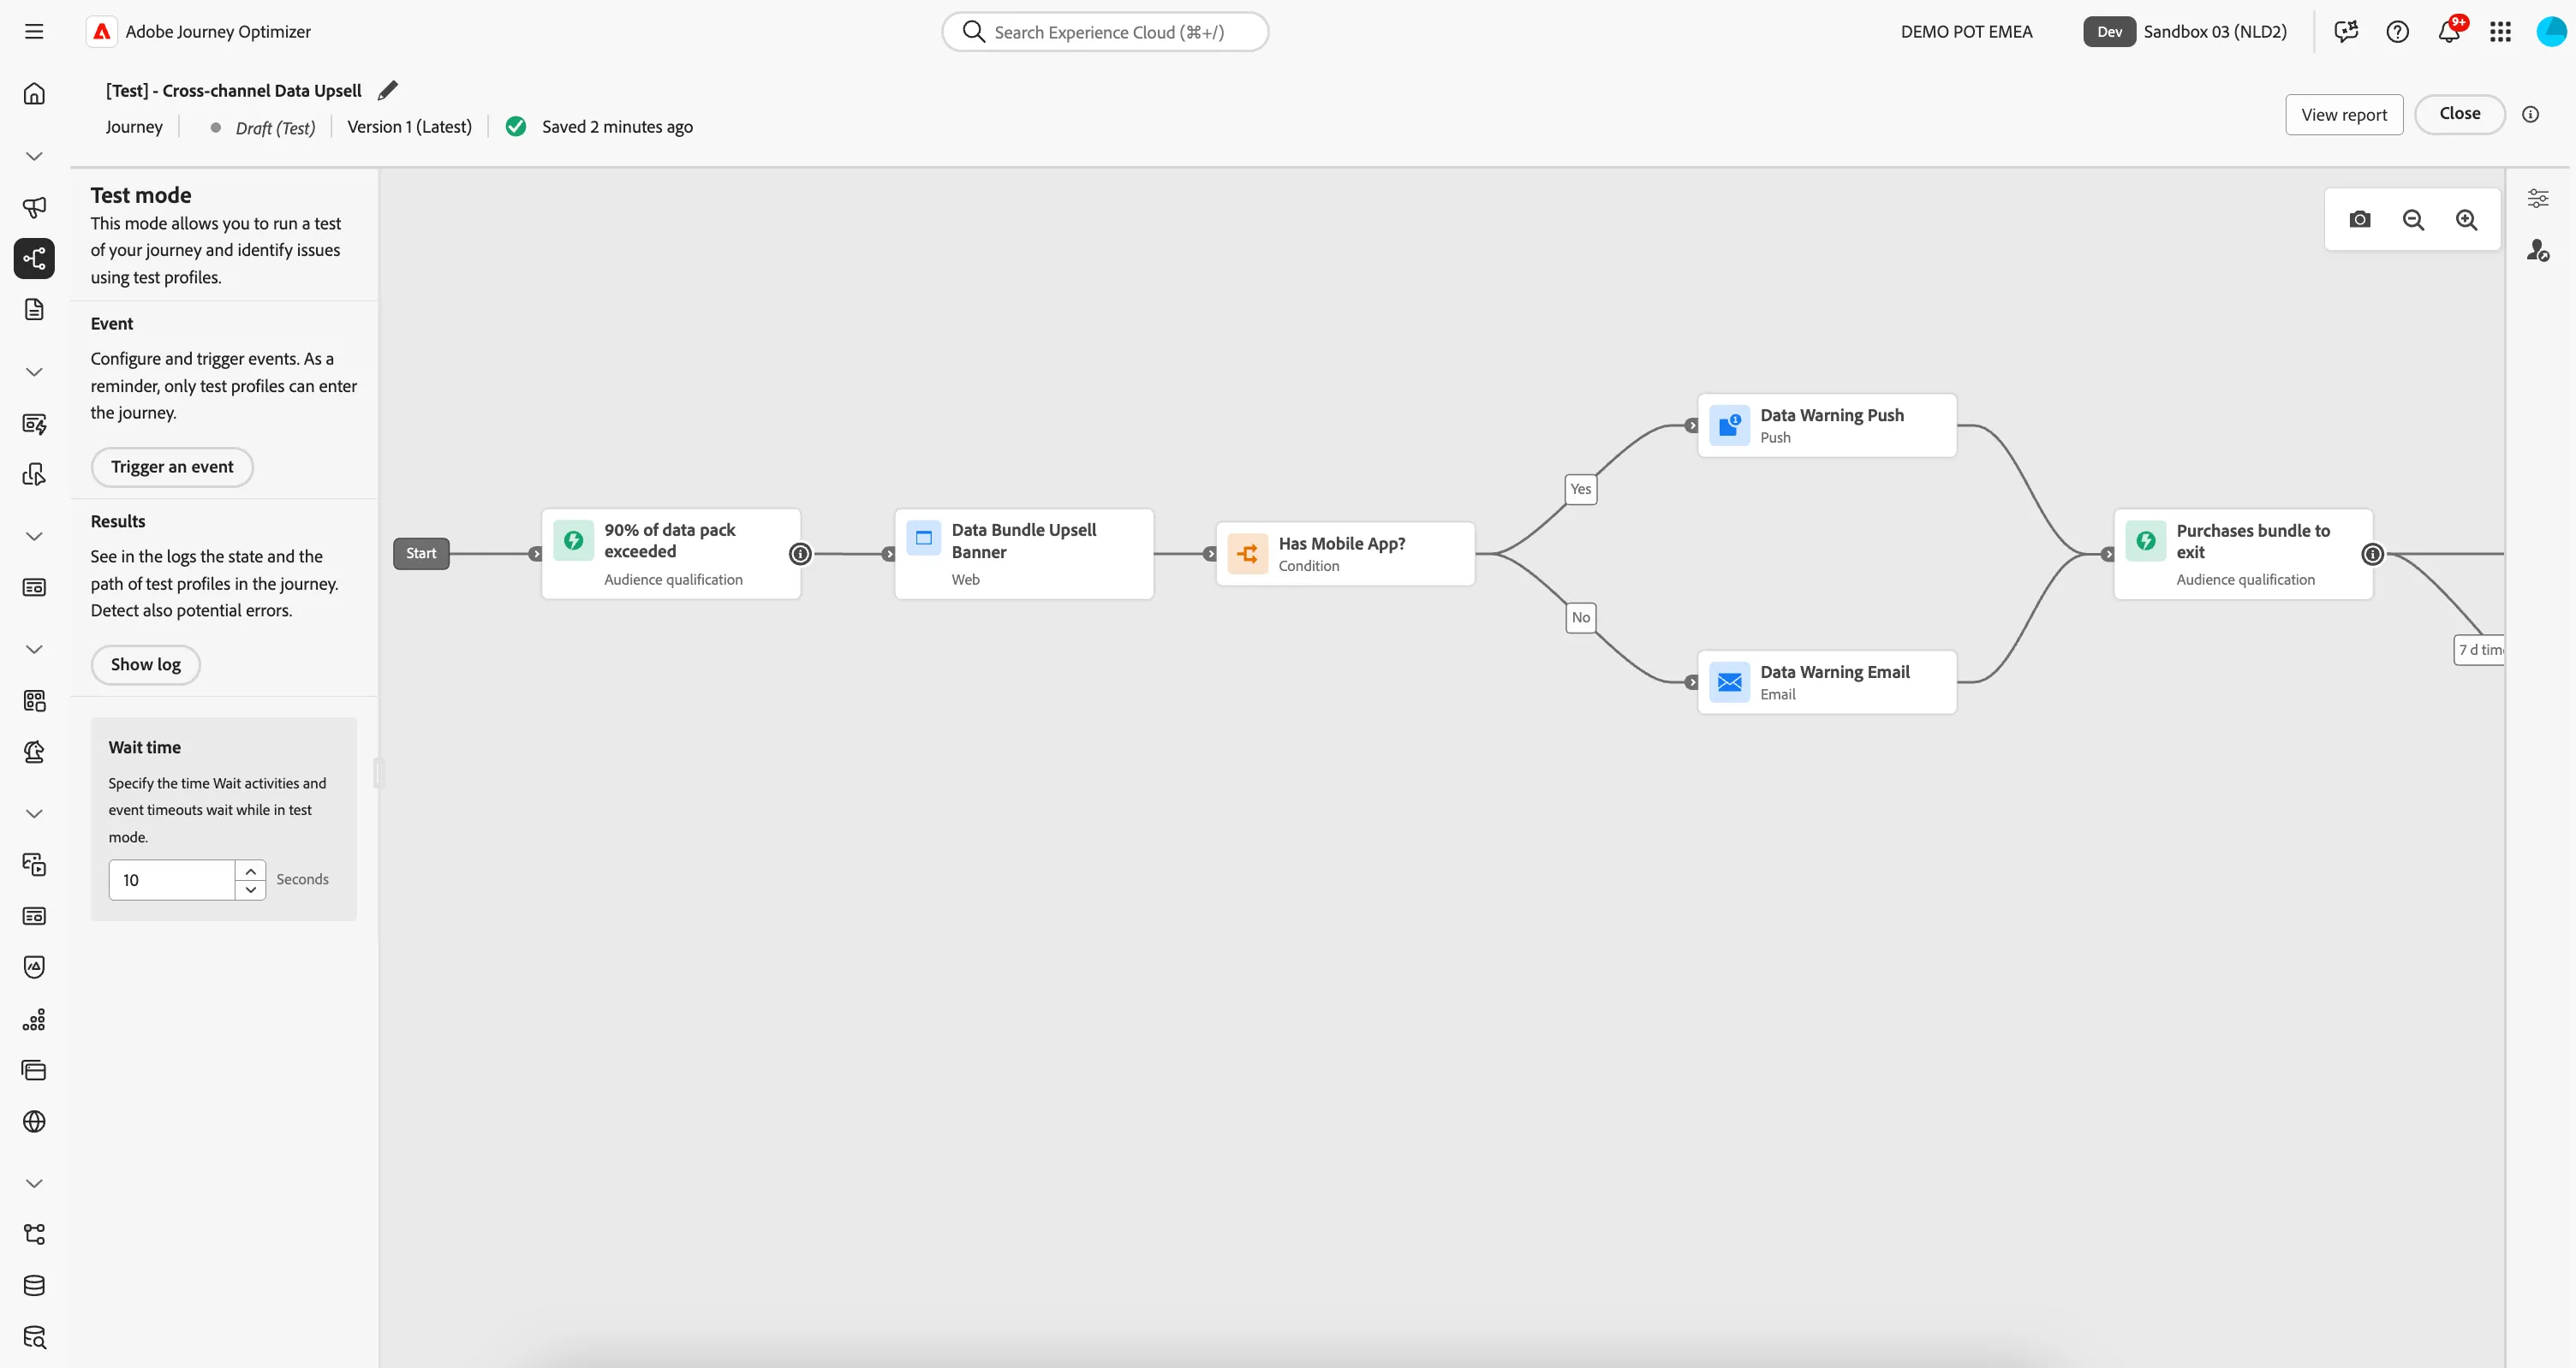Screen dimensions: 2576x1368
Task: Open info icon next to Close button
Action: pyautogui.click(x=2531, y=114)
